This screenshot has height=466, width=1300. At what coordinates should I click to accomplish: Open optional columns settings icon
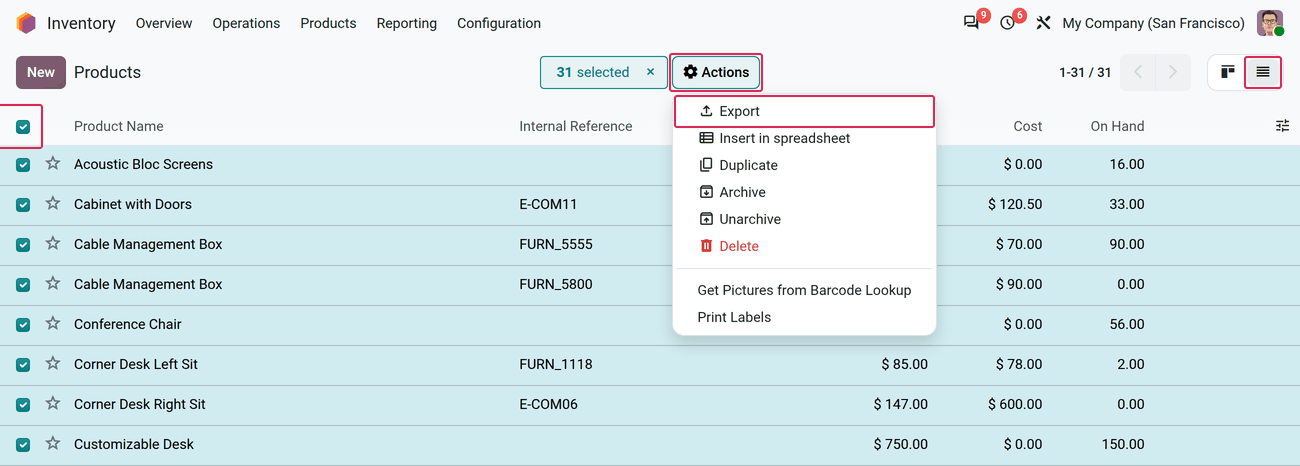click(1282, 126)
